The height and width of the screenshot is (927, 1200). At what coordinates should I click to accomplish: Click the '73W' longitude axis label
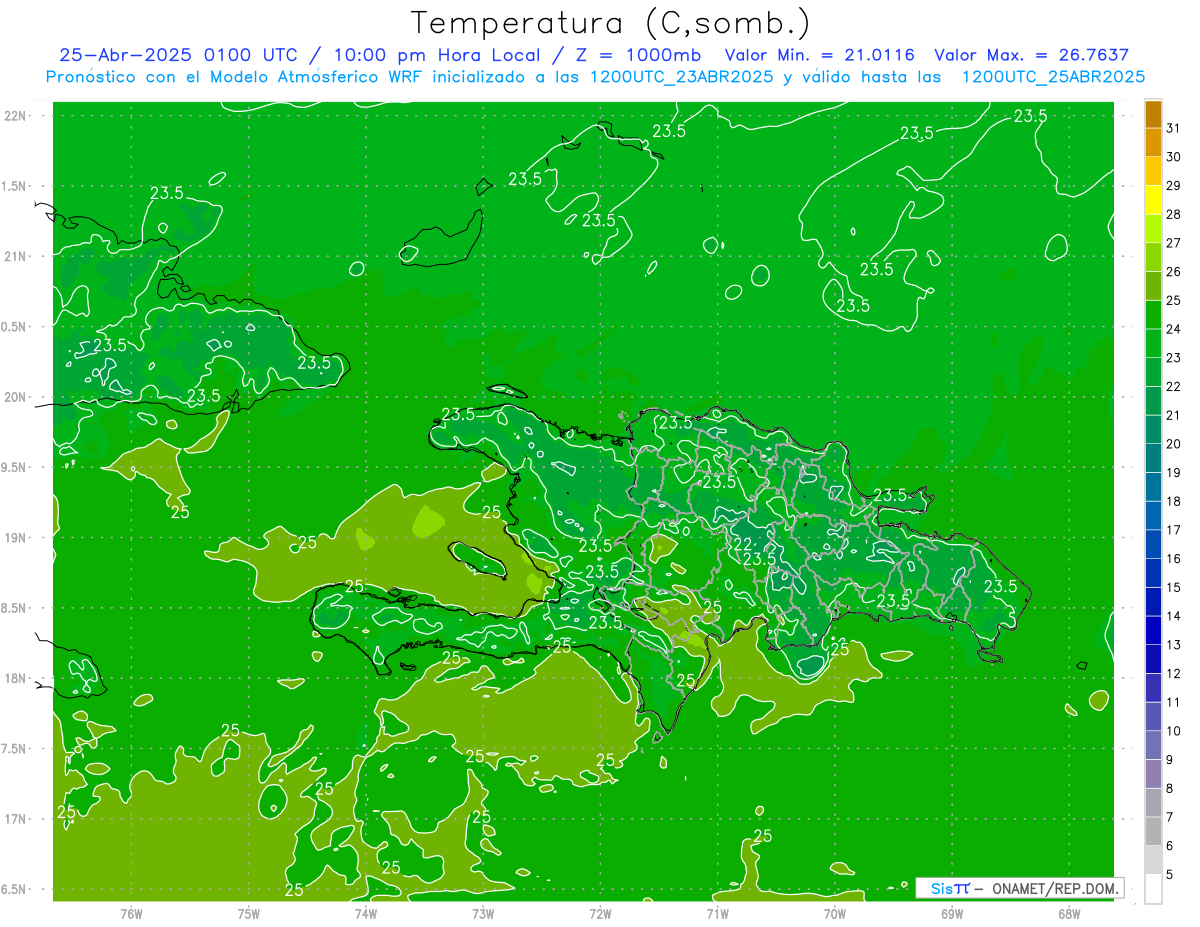click(482, 913)
